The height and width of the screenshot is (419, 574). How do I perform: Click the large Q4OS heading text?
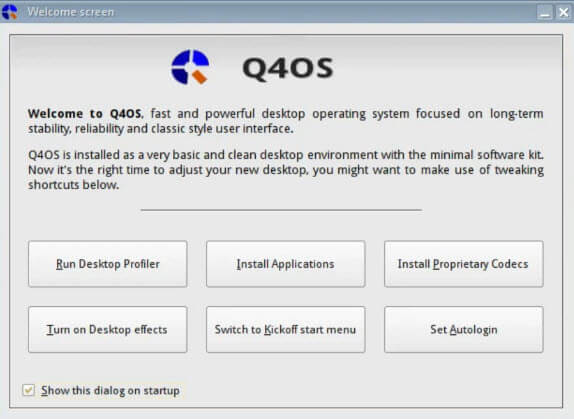(x=288, y=68)
